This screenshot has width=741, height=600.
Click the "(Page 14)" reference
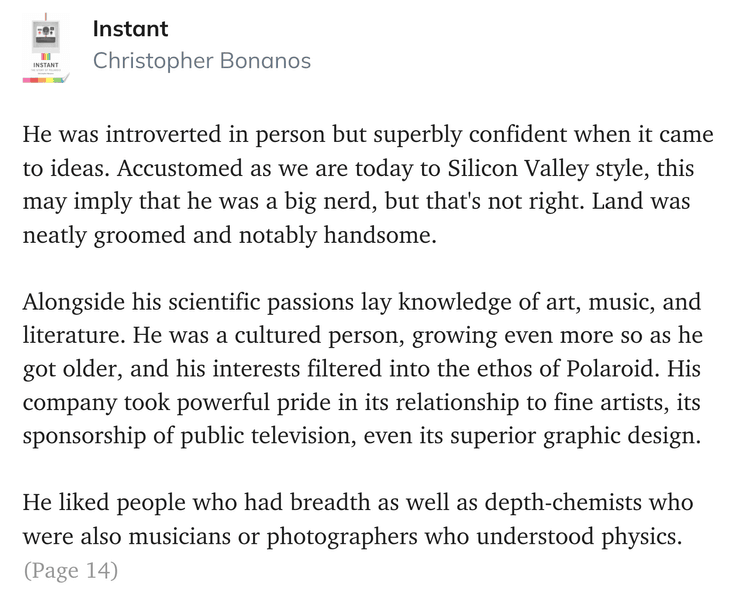[70, 570]
